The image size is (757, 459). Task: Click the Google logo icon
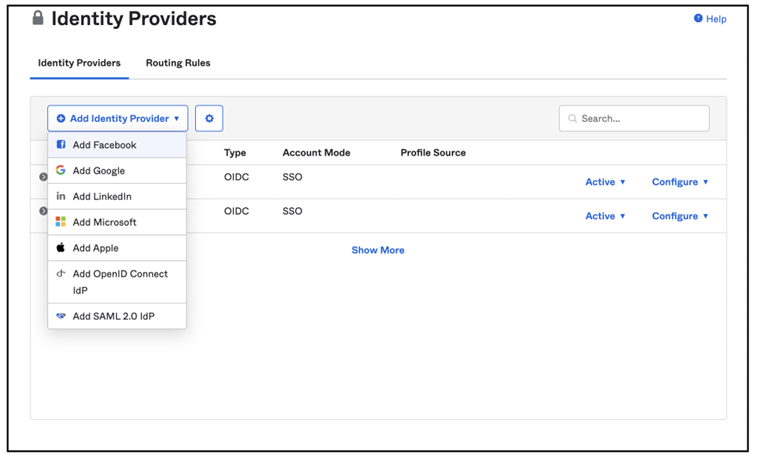pos(61,171)
